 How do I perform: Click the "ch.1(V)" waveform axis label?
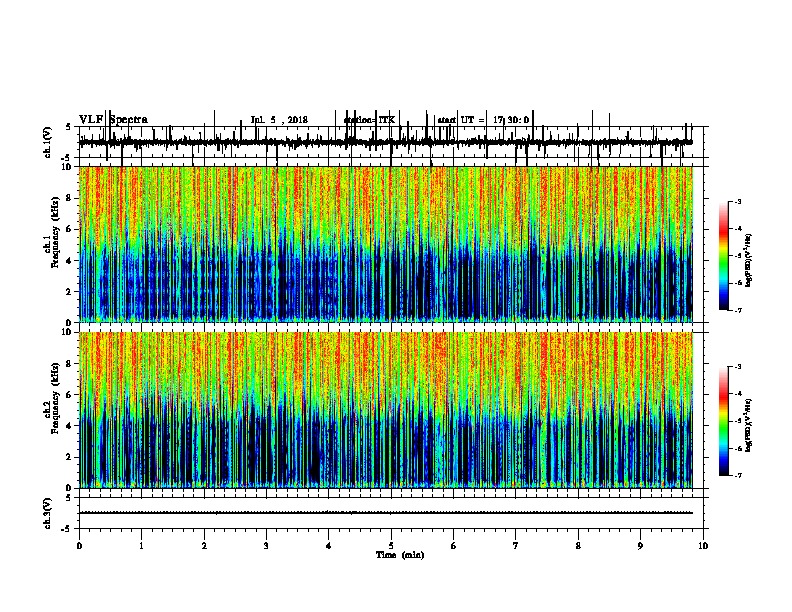48,142
